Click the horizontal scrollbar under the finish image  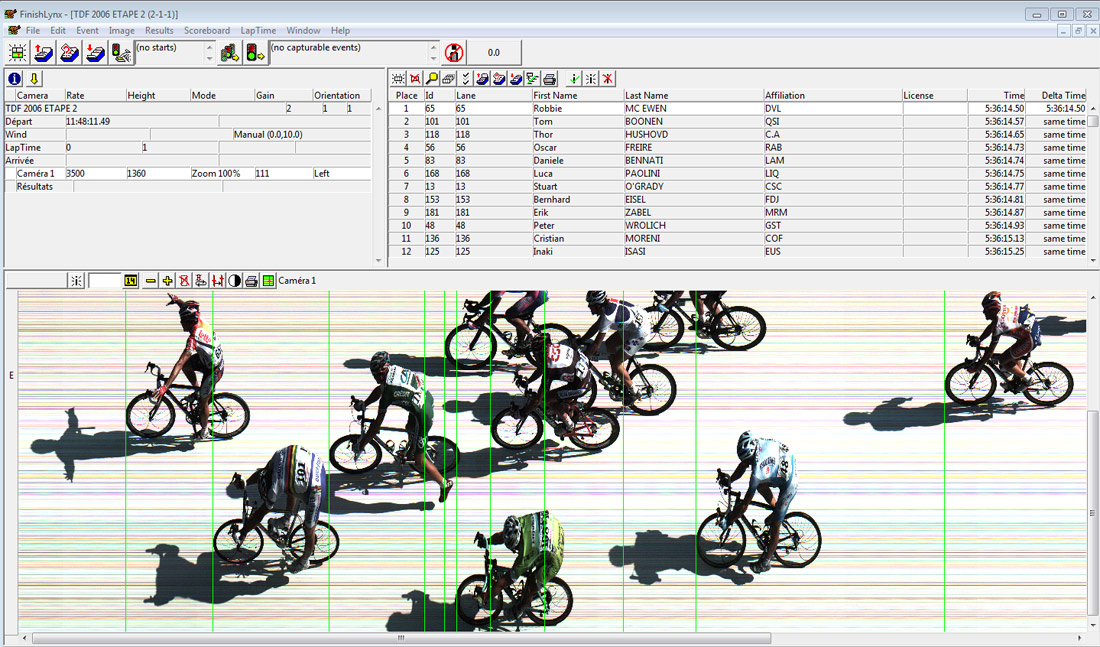click(400, 637)
